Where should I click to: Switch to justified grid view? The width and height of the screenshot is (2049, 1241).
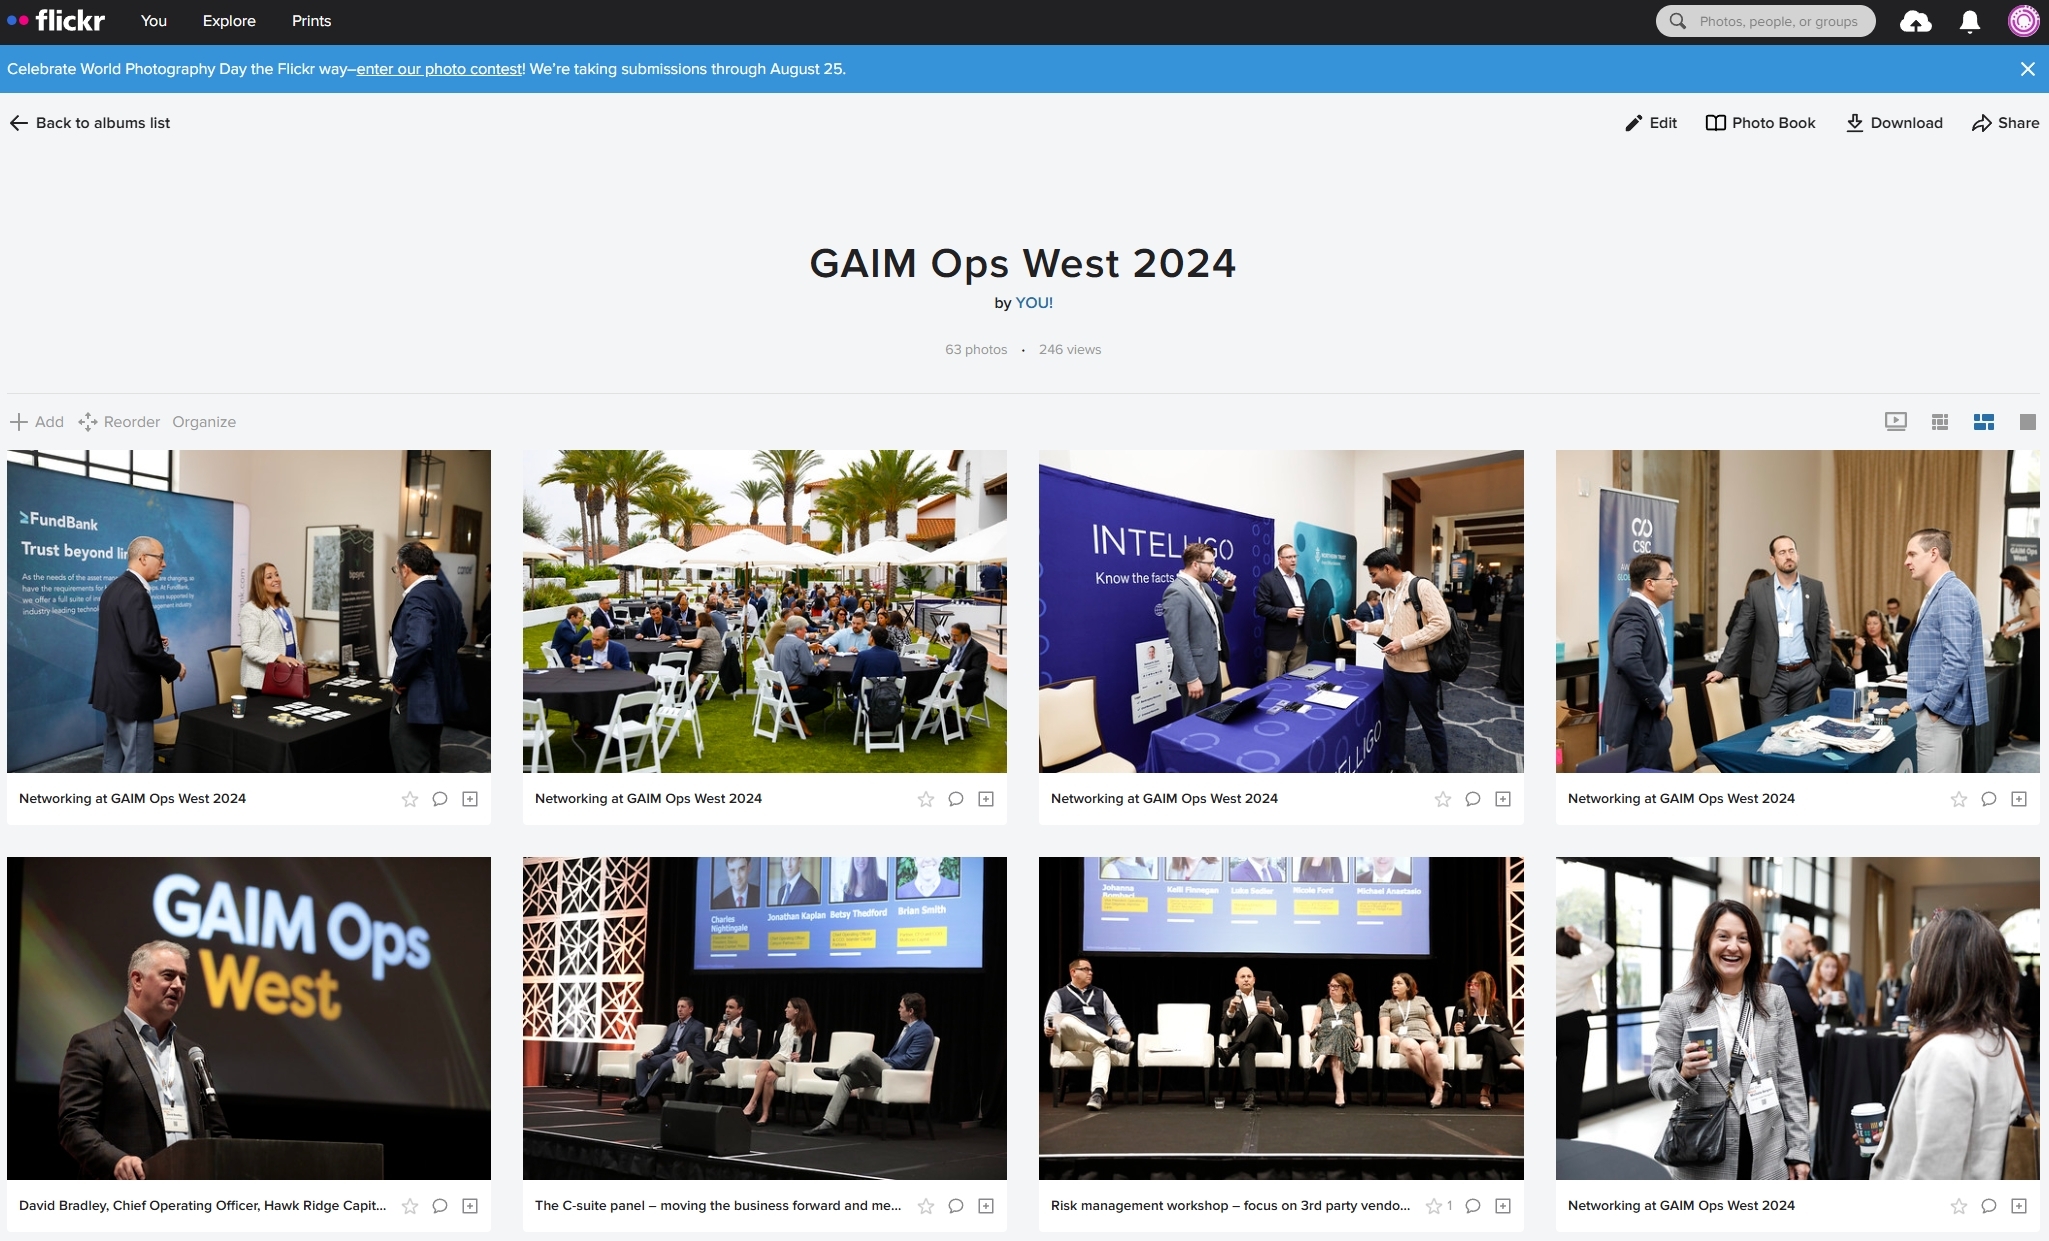point(1984,421)
